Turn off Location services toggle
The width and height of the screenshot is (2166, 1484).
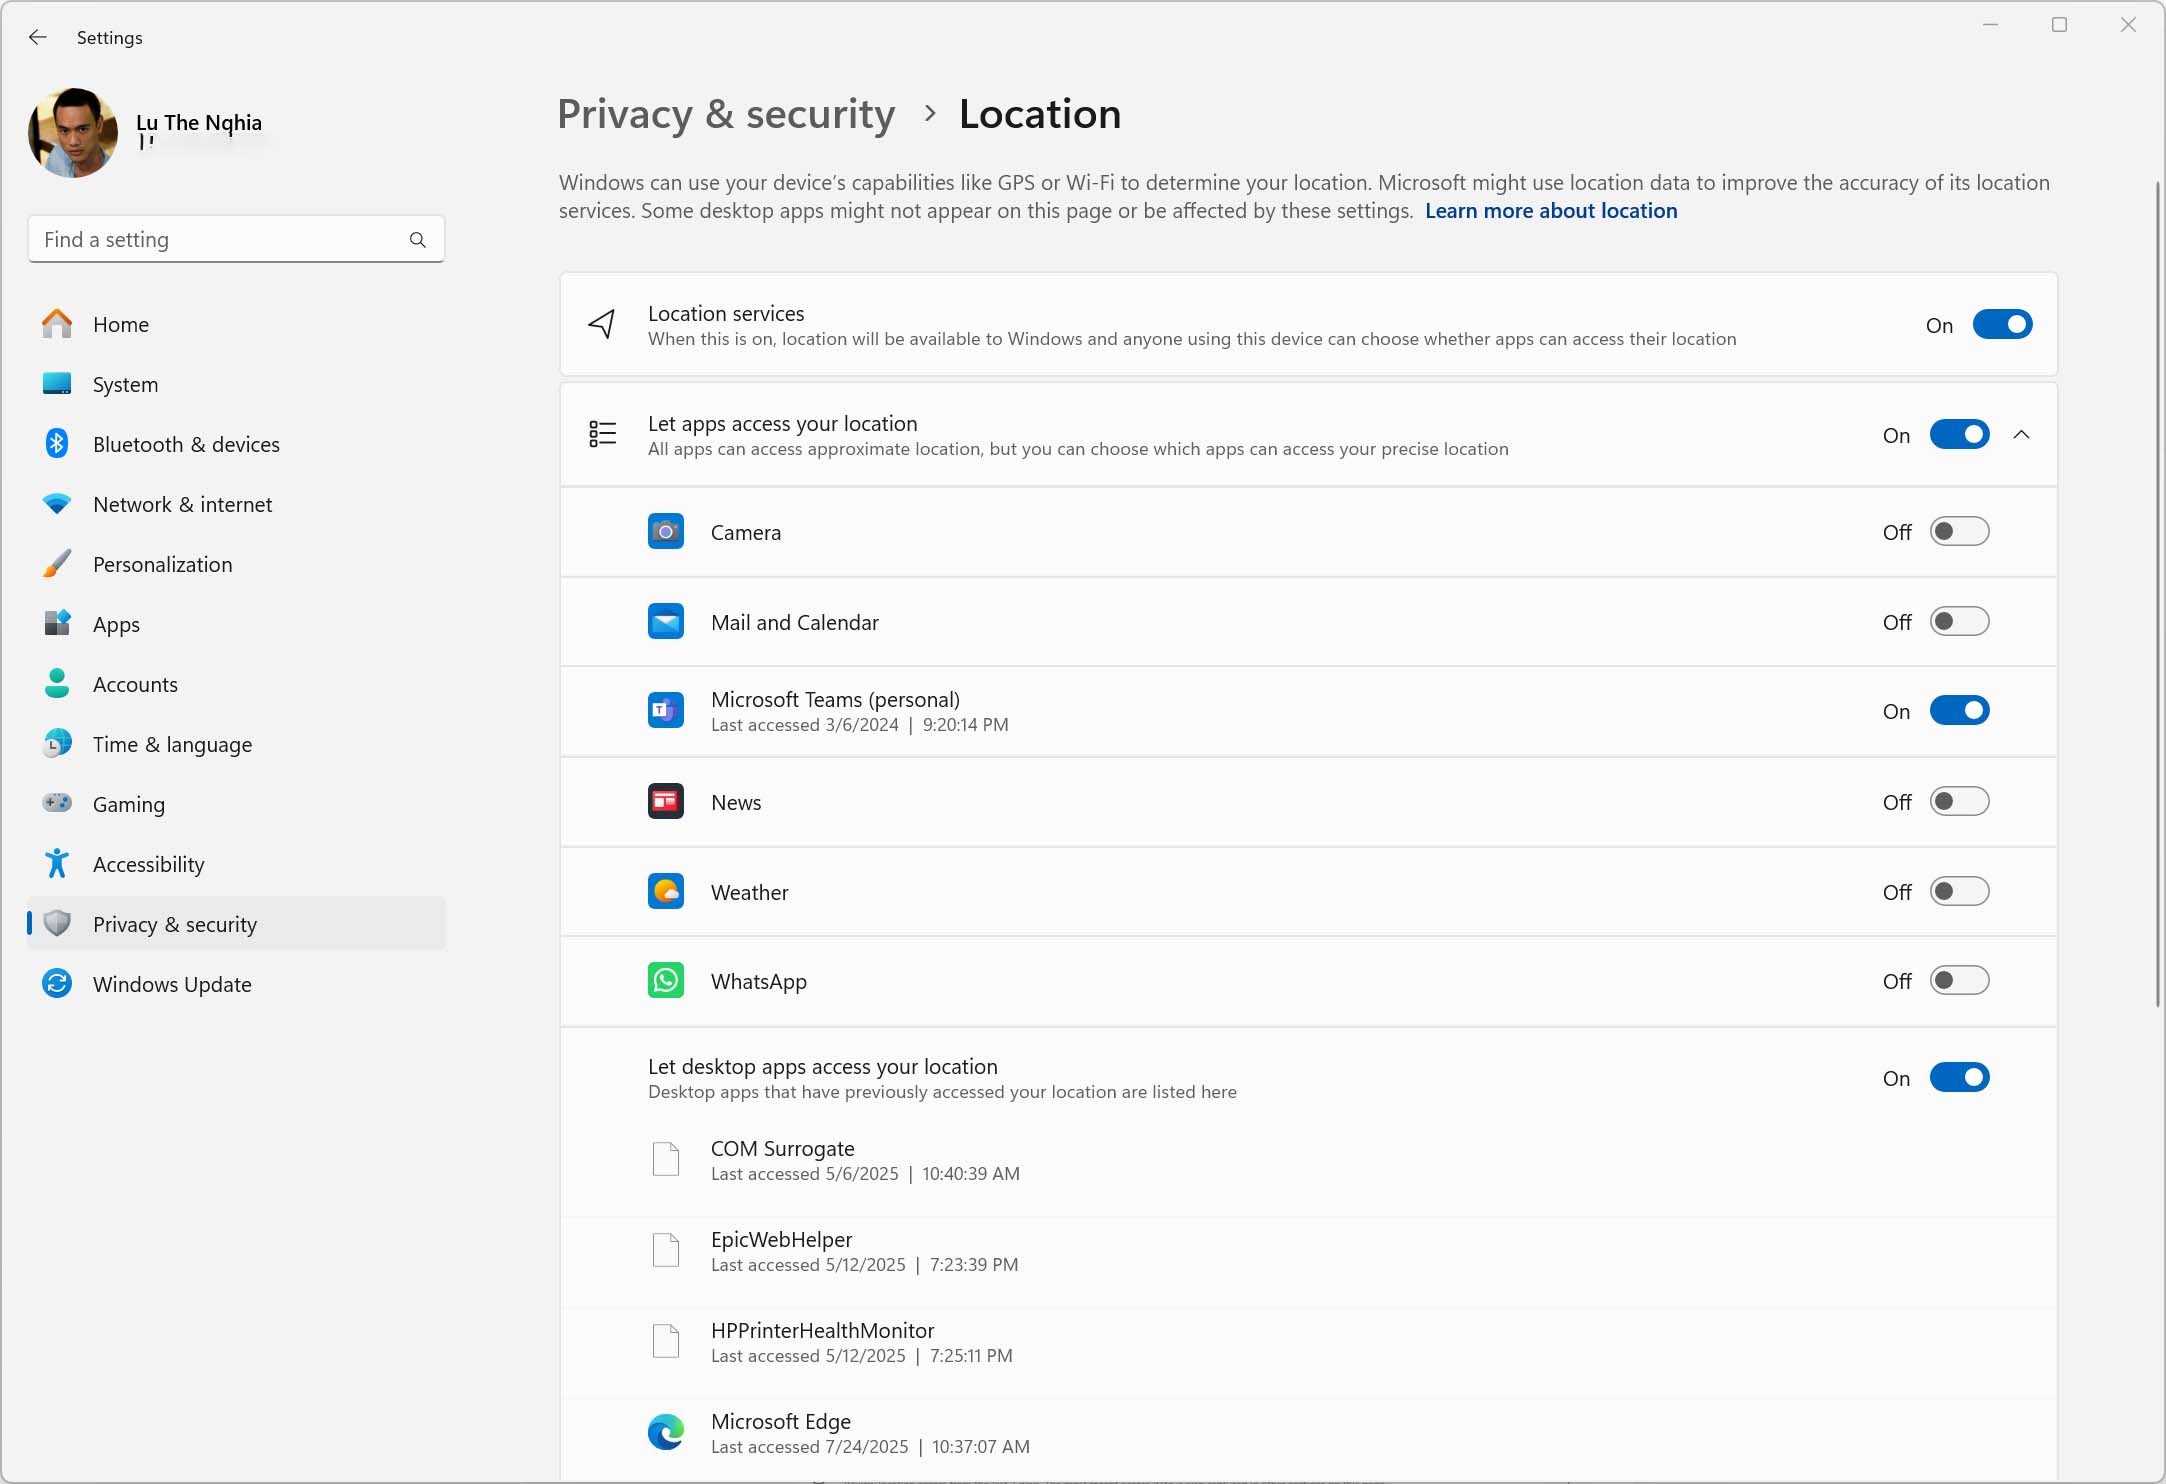(2002, 325)
